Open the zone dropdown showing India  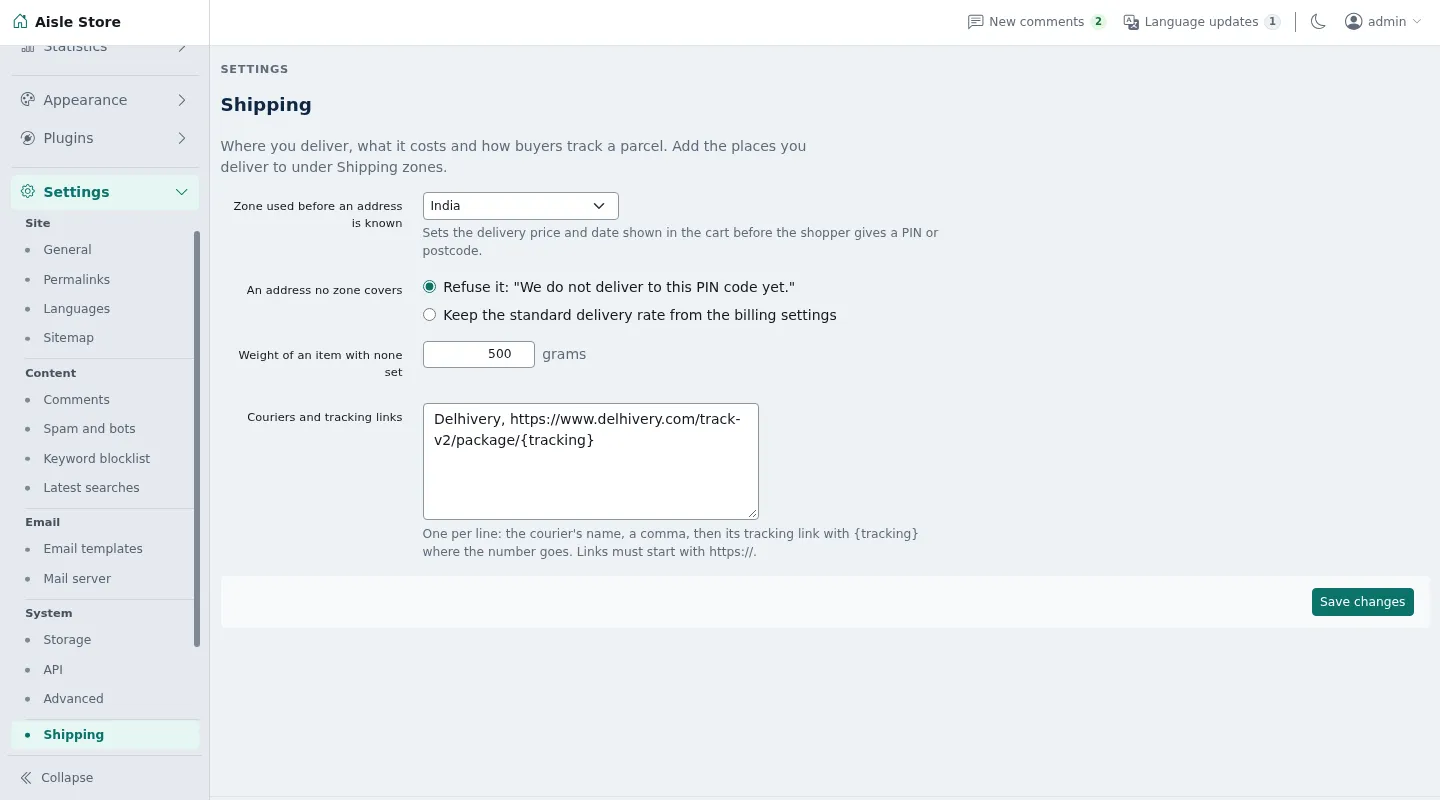pyautogui.click(x=521, y=206)
